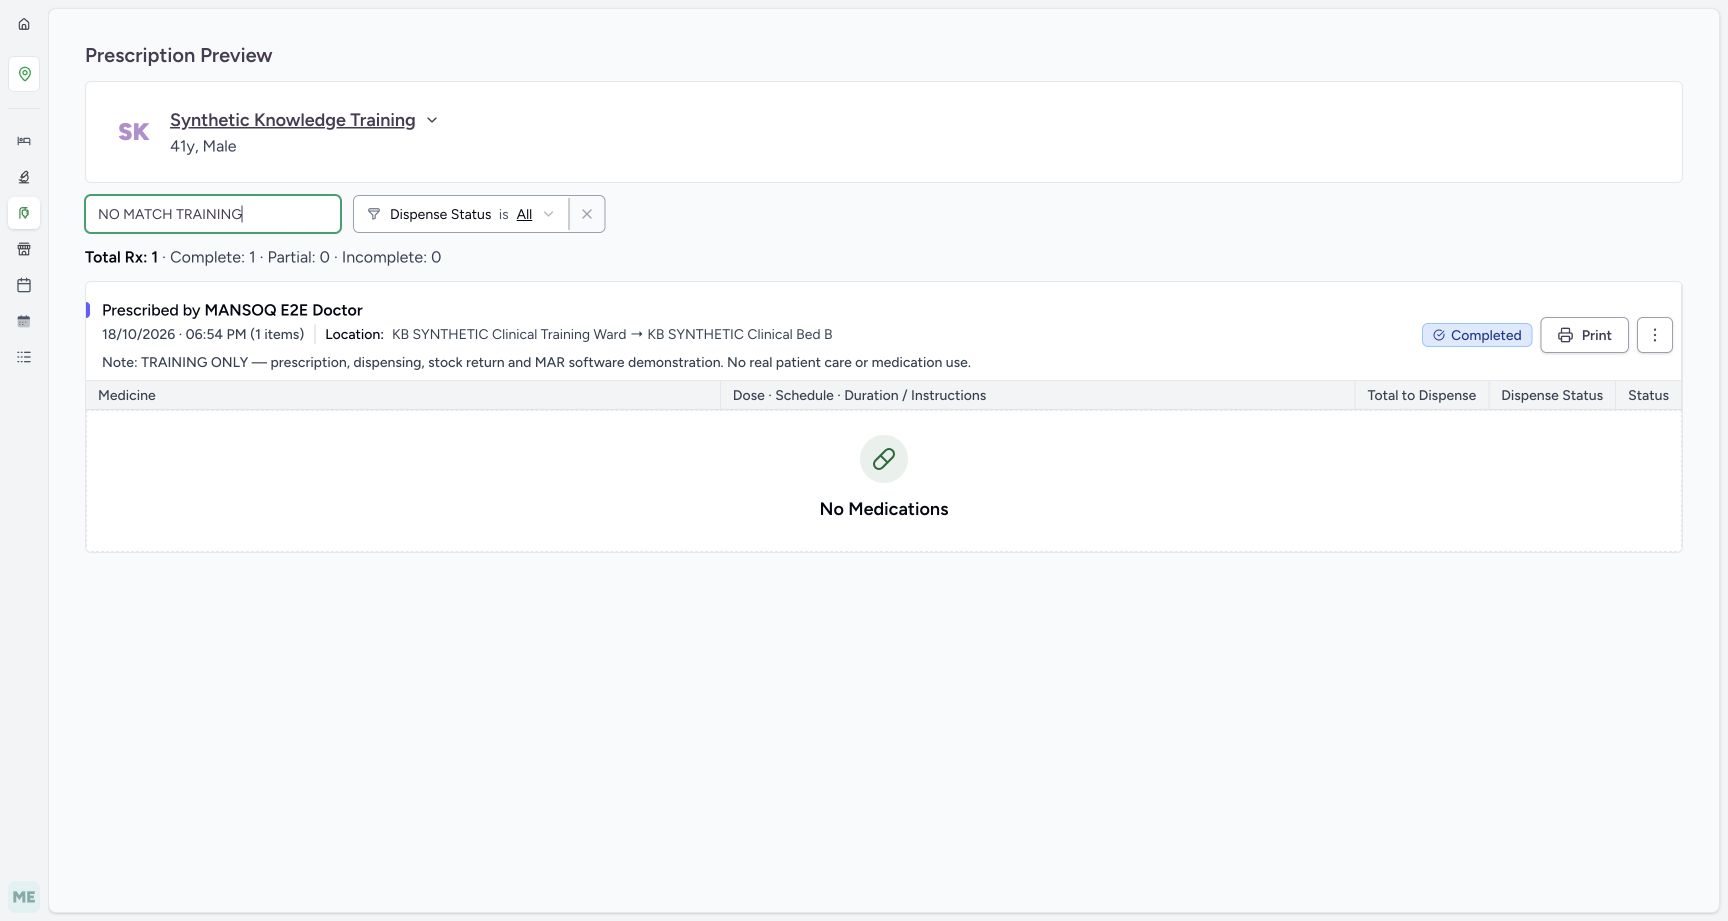Image resolution: width=1728 pixels, height=921 pixels.
Task: Click the Dispense Status column header
Action: (1552, 395)
